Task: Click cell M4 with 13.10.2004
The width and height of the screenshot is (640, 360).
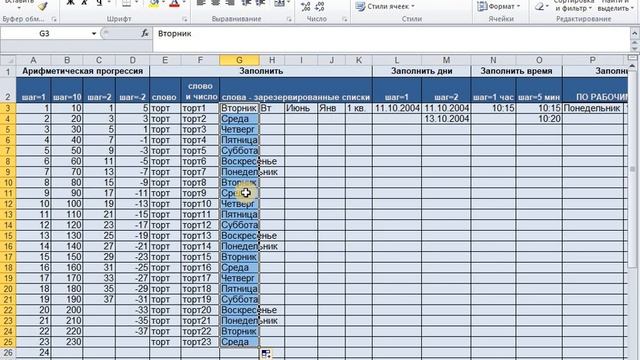Action: (446, 119)
